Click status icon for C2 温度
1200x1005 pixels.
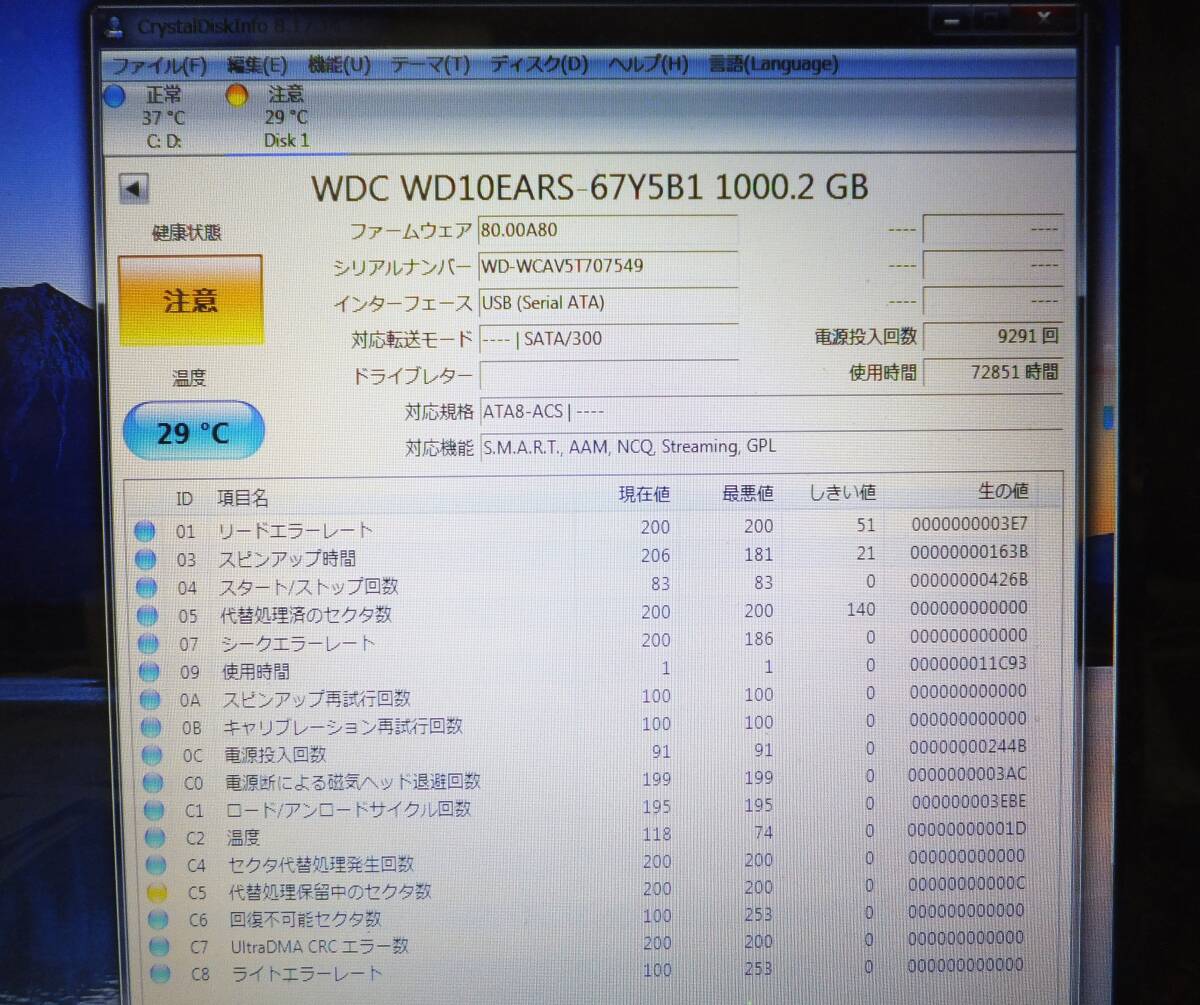(x=155, y=838)
